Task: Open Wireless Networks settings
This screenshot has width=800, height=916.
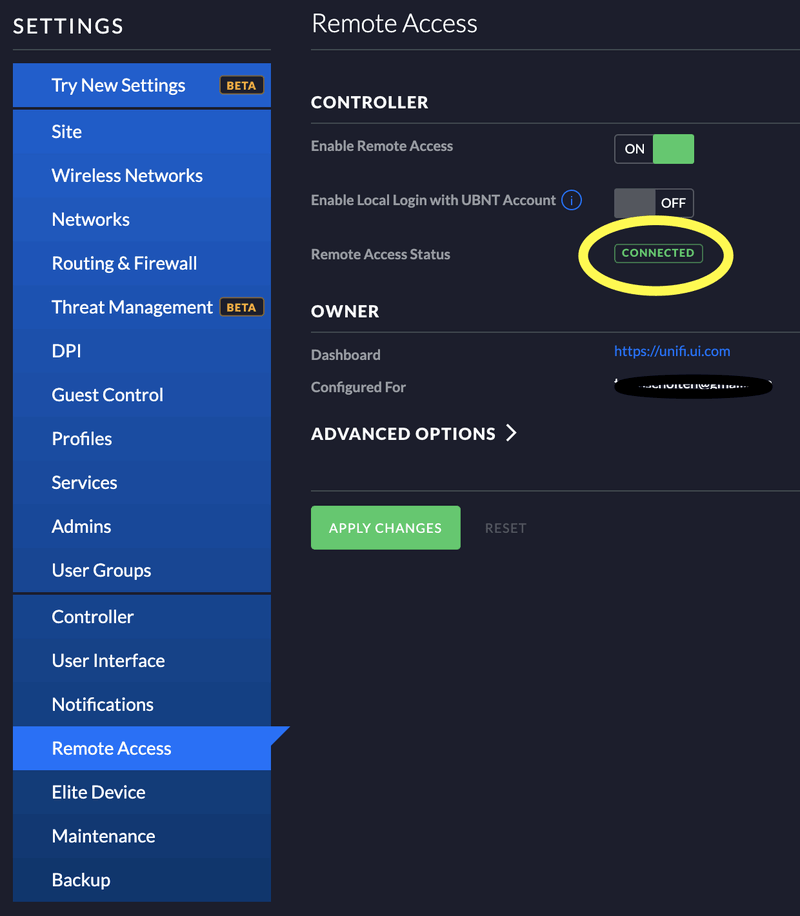Action: (127, 176)
